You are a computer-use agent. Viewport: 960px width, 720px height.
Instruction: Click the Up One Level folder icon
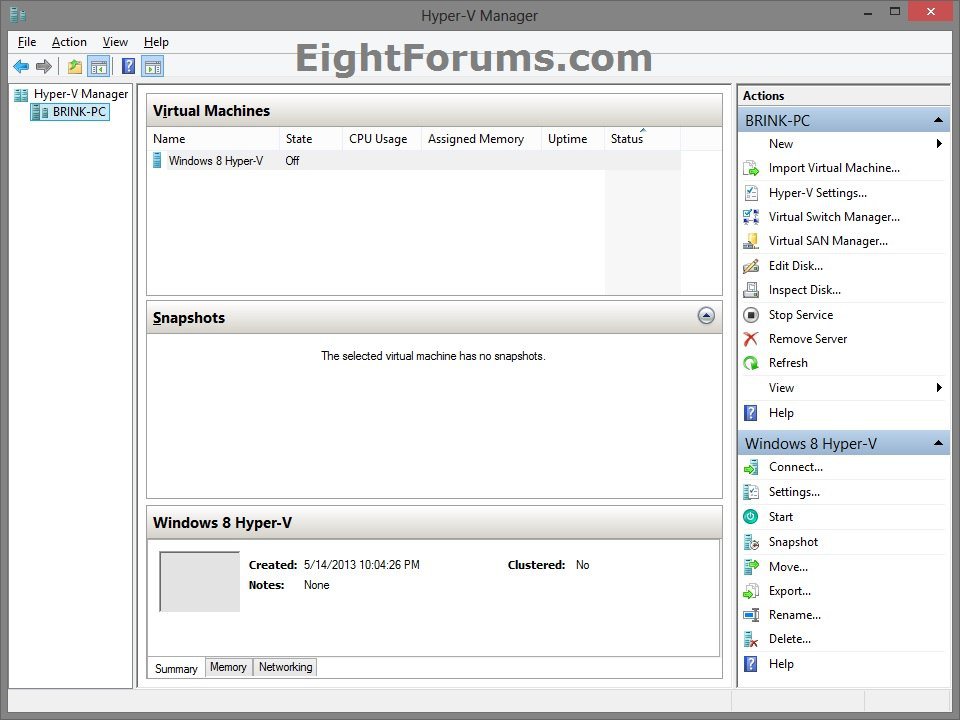(75, 66)
